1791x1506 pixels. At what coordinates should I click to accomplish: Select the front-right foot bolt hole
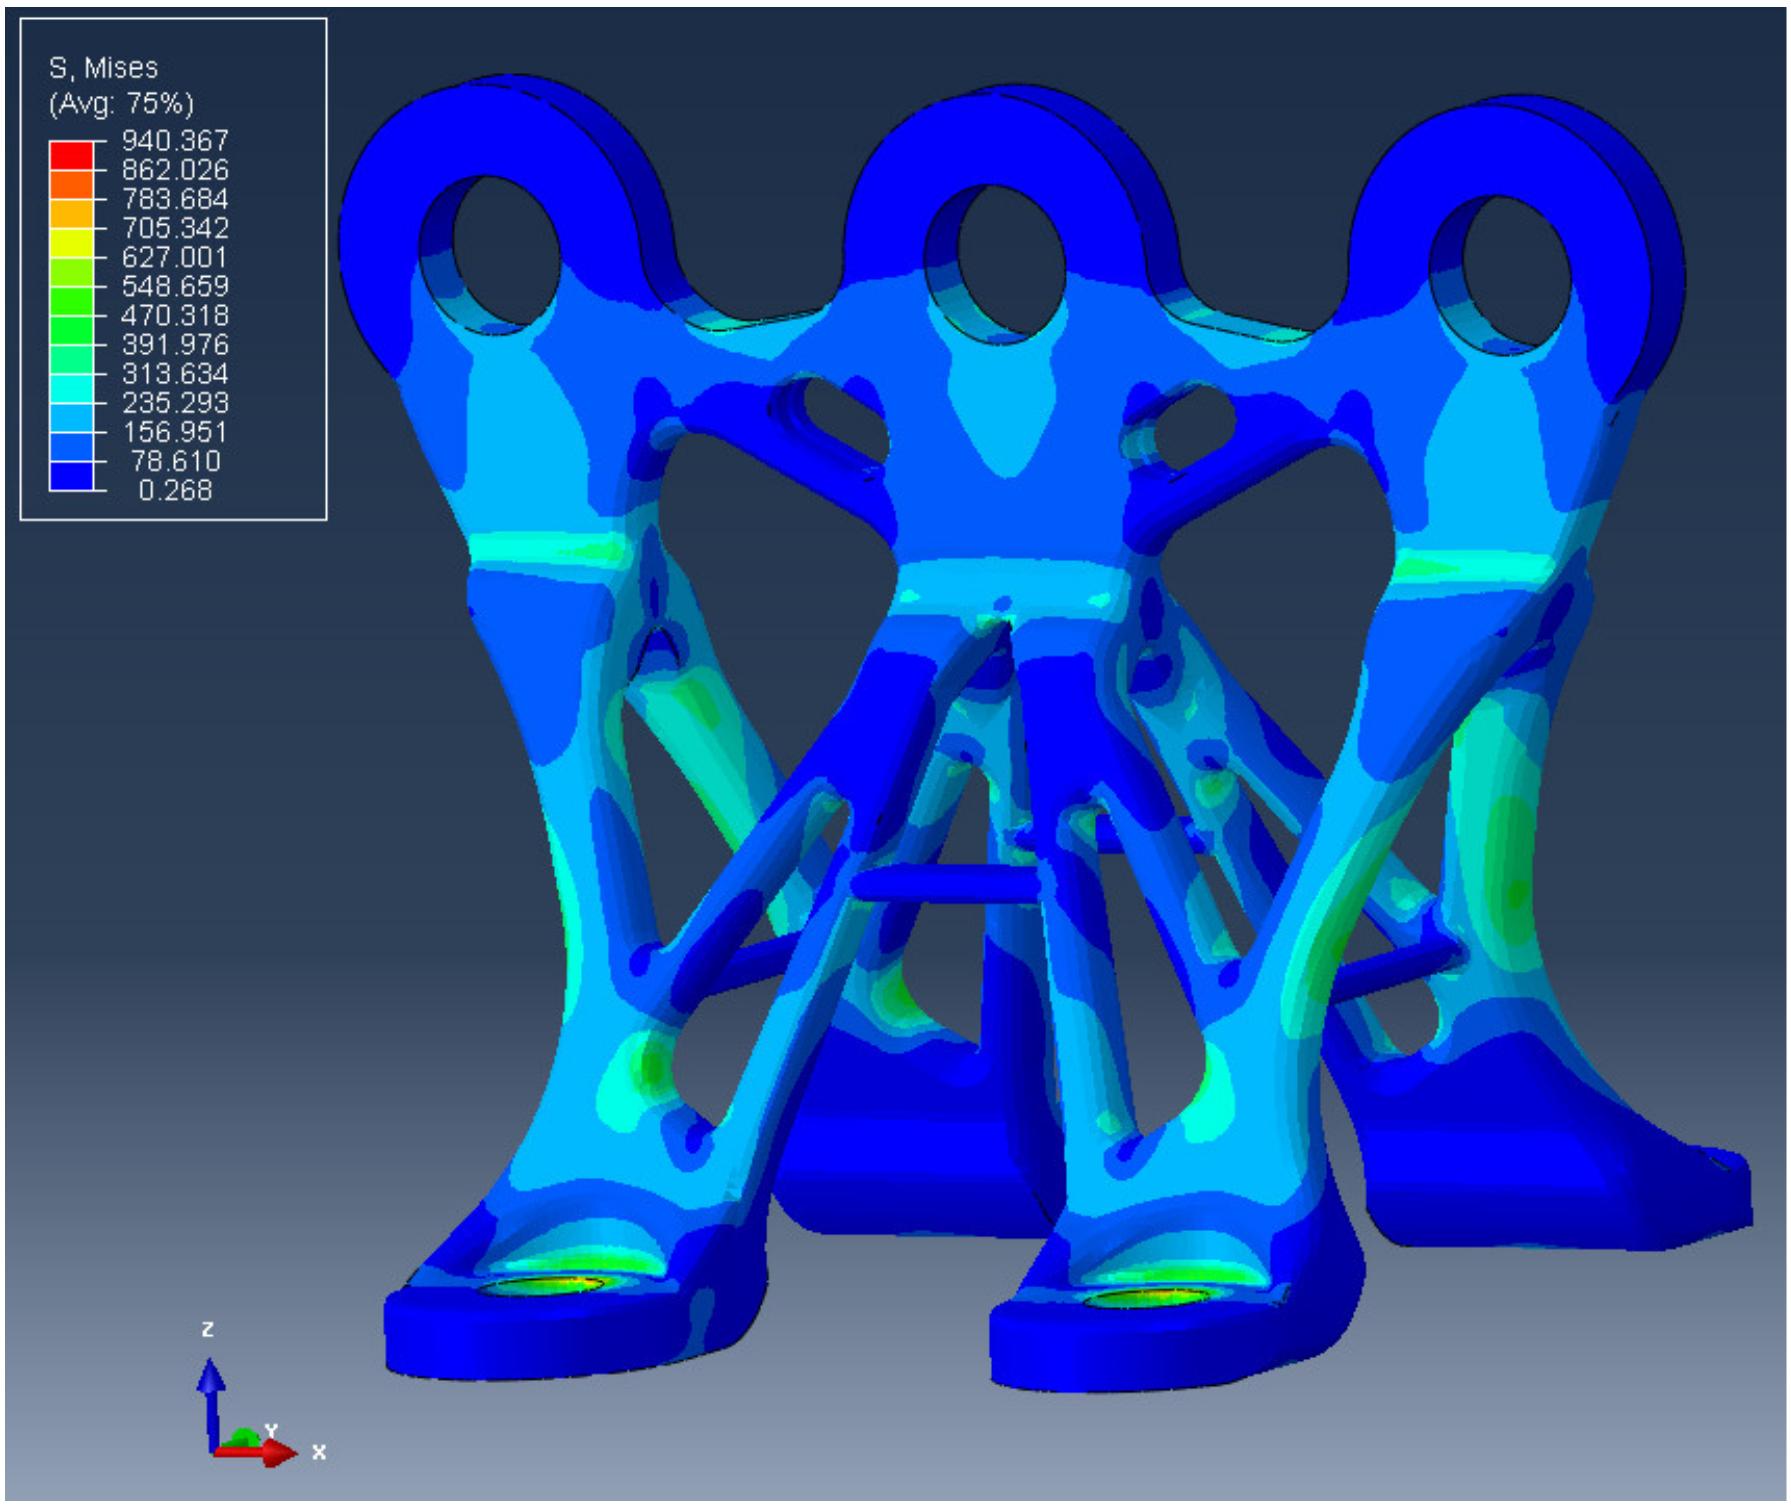pos(1150,1297)
